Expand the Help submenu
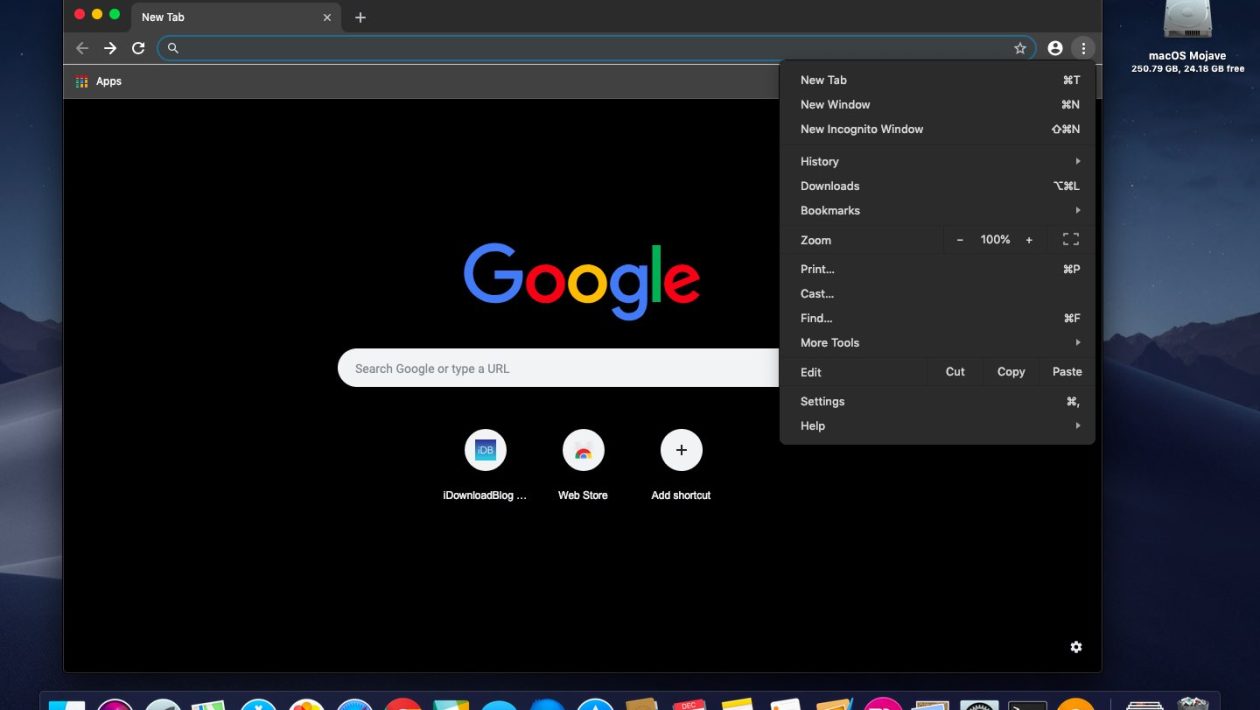Screen dimensions: 1260x710 [937, 426]
